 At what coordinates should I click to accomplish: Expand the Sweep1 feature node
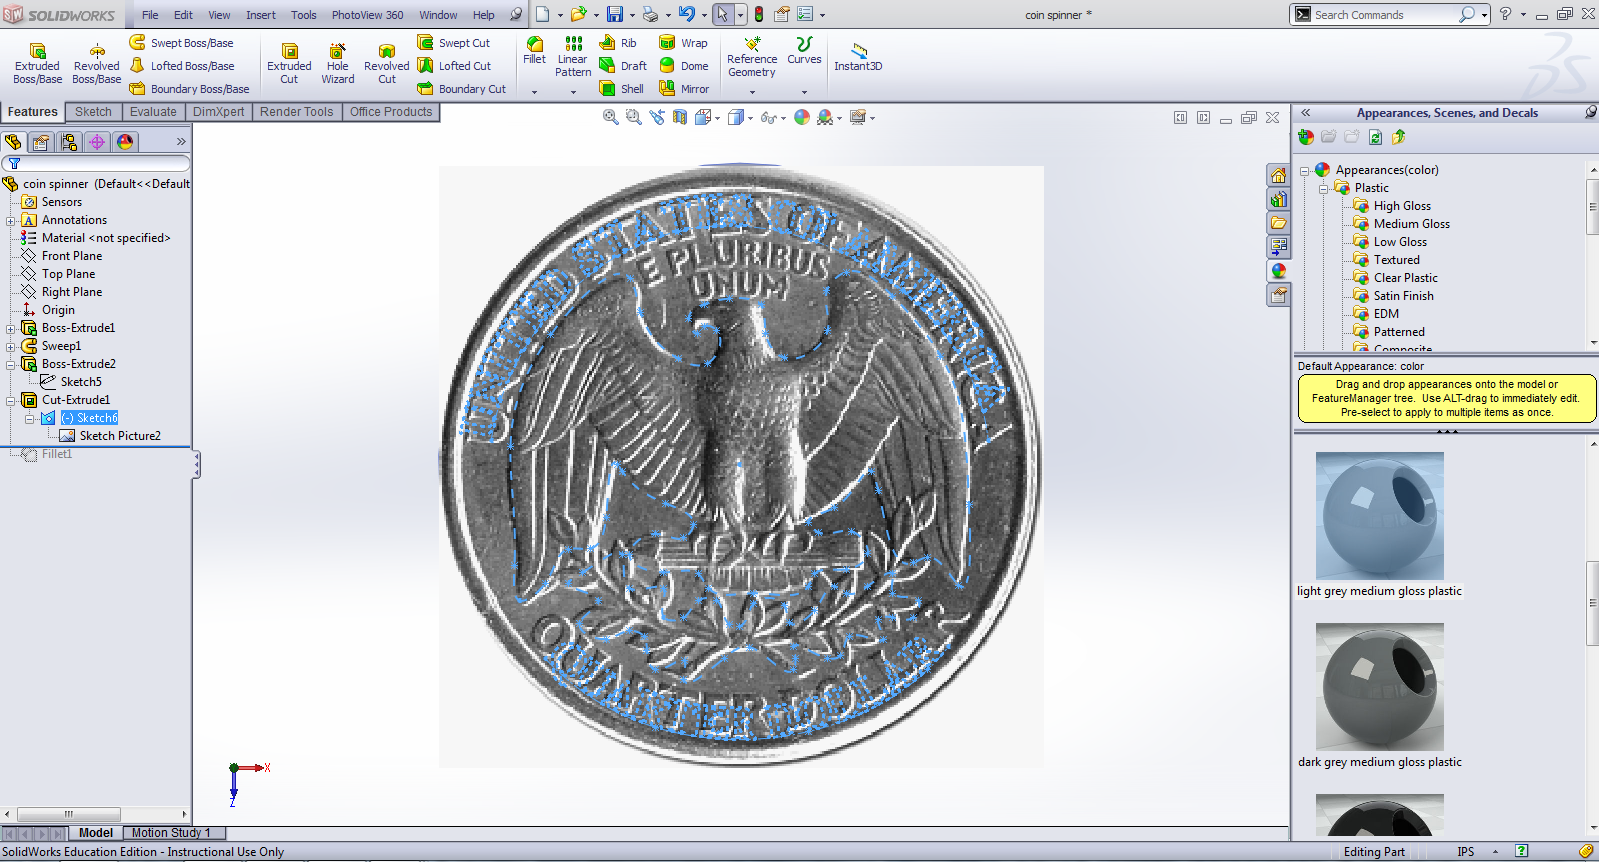(10, 346)
